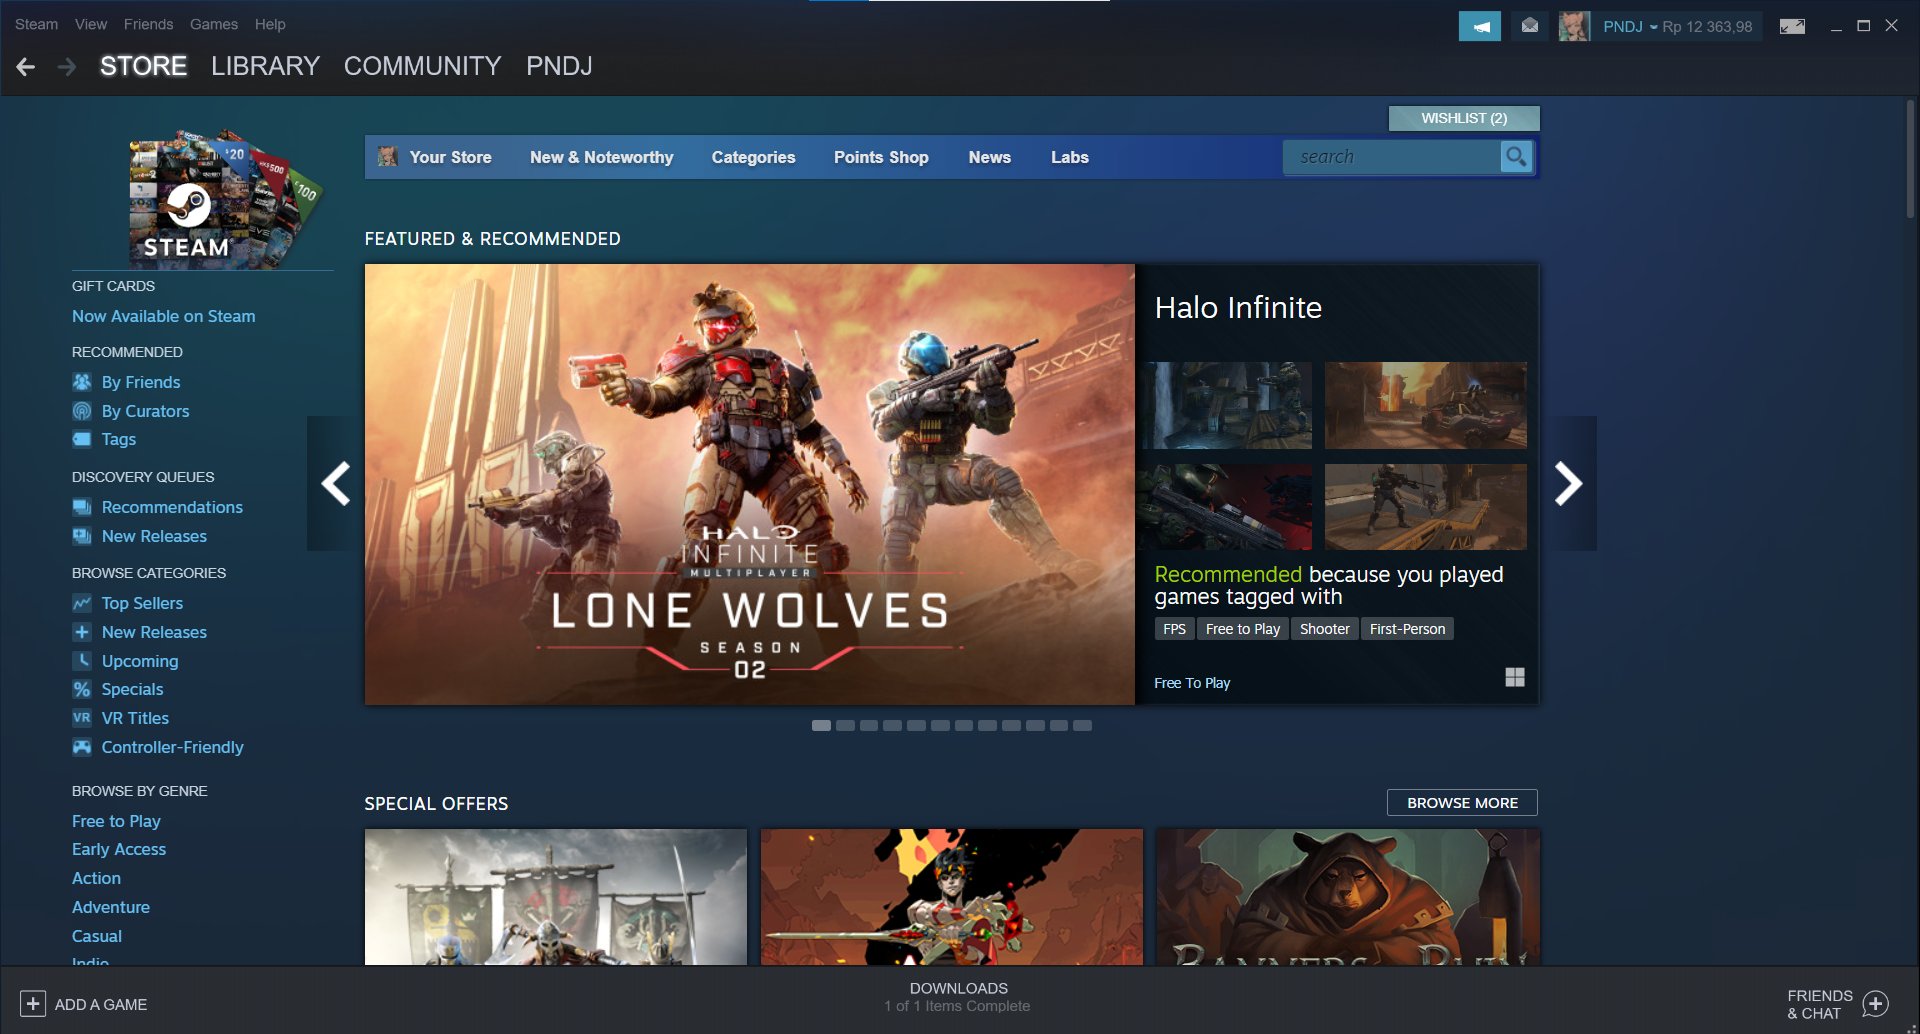The image size is (1920, 1034).
Task: Open Friends & Chat plus icon
Action: tap(1876, 1004)
